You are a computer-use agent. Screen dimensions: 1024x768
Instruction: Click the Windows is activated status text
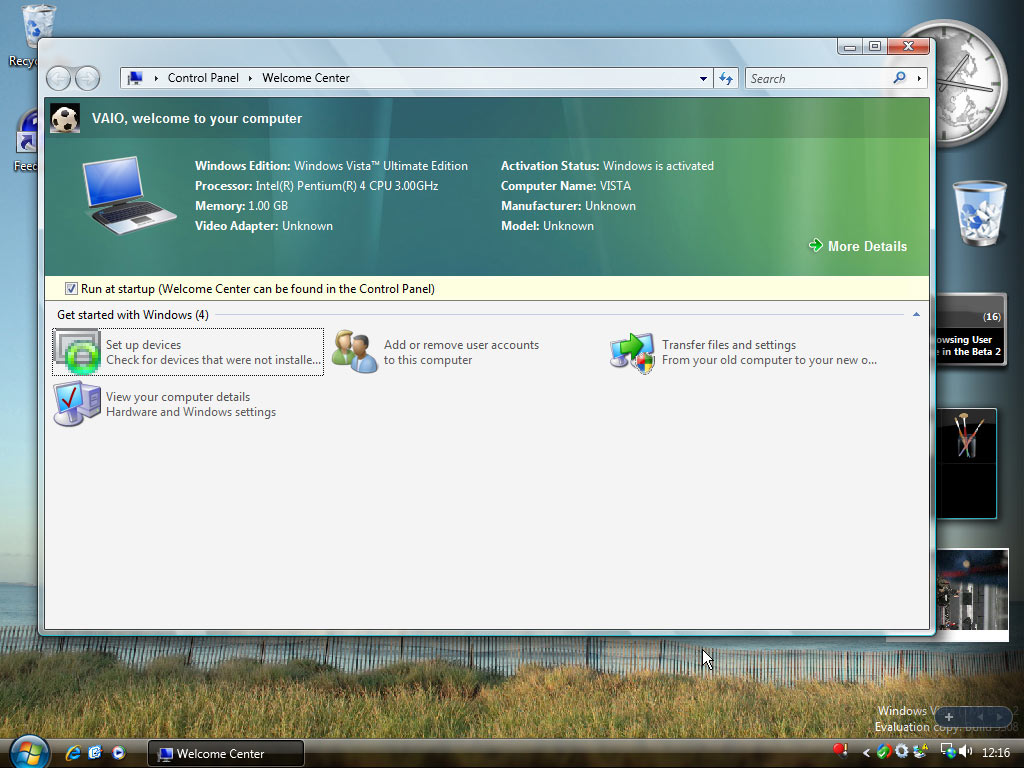[x=658, y=166]
